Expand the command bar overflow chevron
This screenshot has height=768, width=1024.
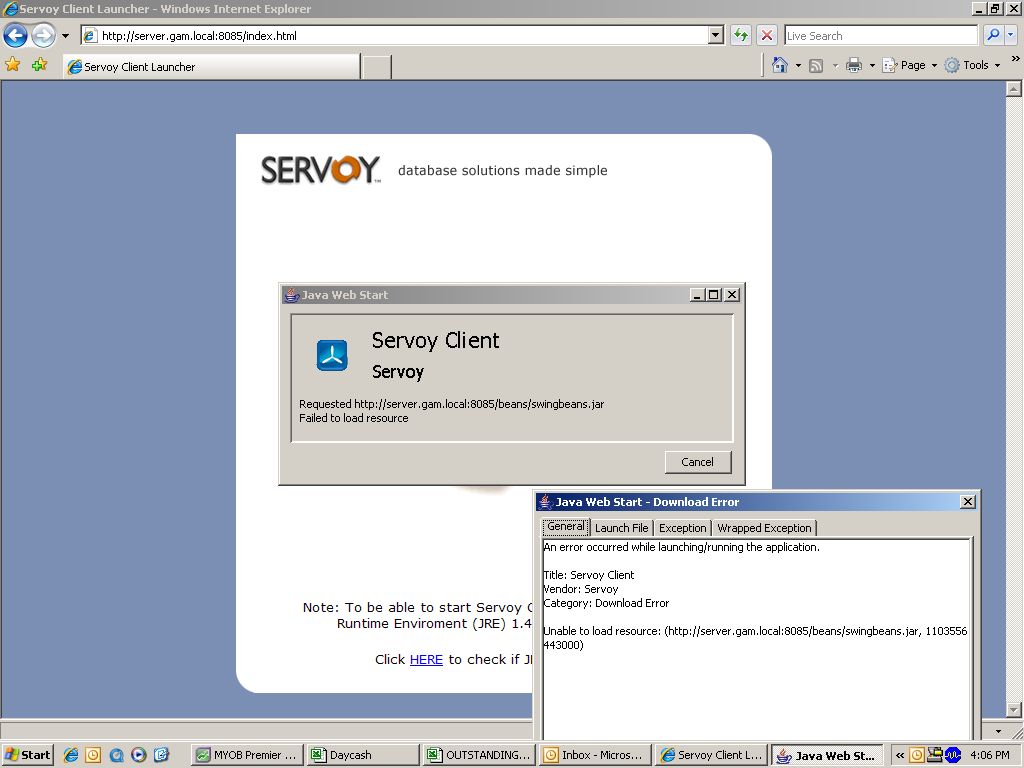click(x=1015, y=59)
